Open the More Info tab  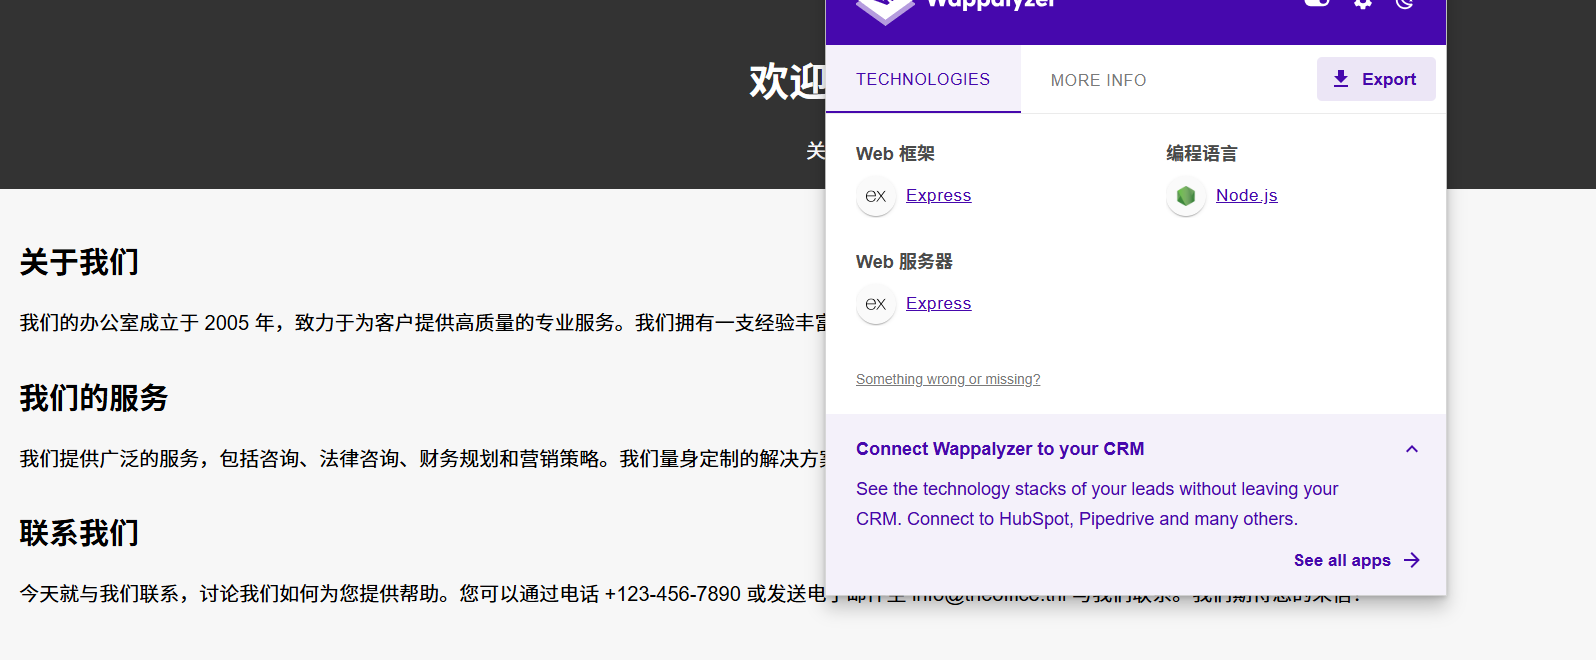point(1098,80)
